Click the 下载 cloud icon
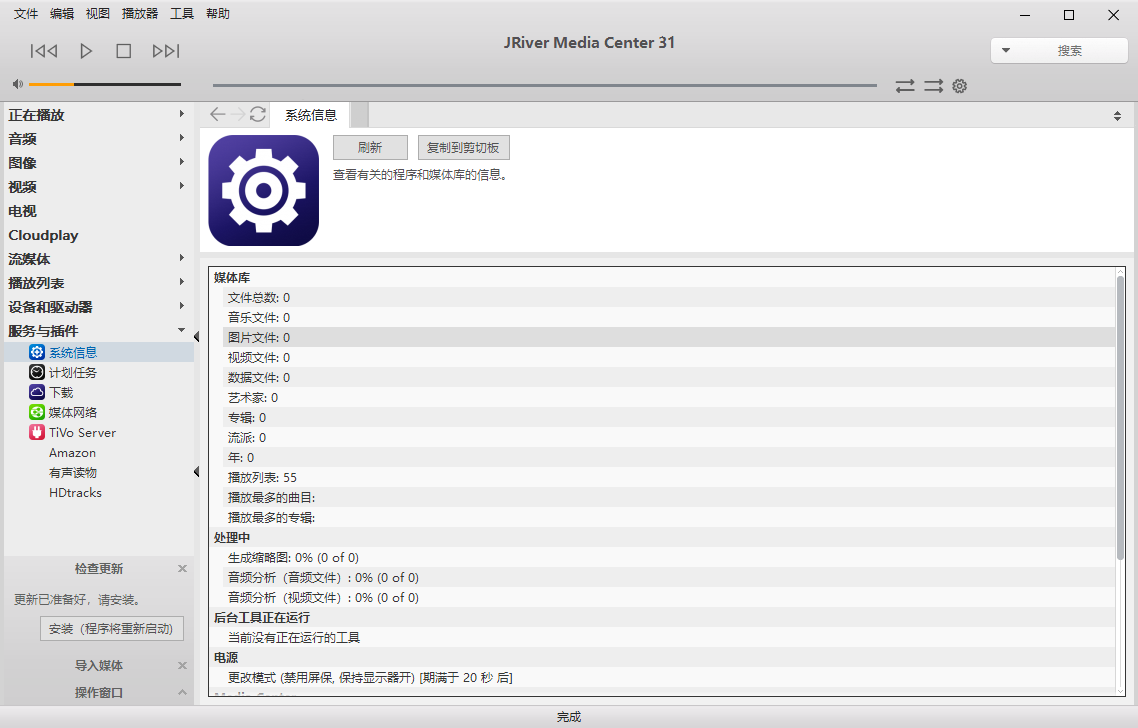This screenshot has height=728, width=1138. 37,392
